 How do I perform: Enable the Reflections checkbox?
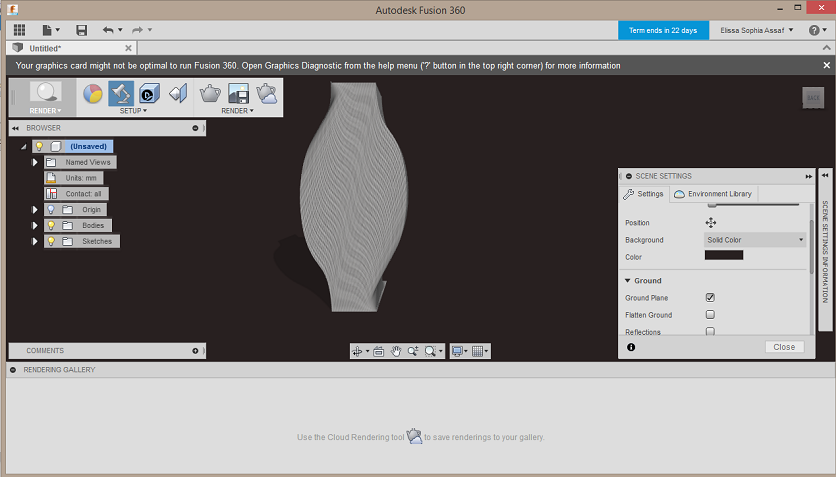click(710, 332)
